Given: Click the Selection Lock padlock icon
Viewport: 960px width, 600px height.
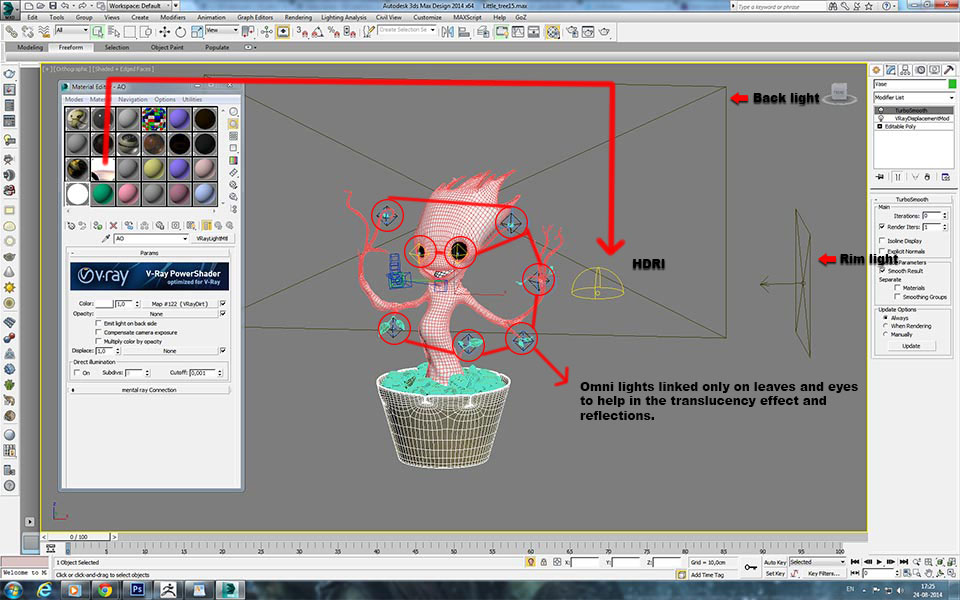Looking at the screenshot, I should tap(544, 561).
